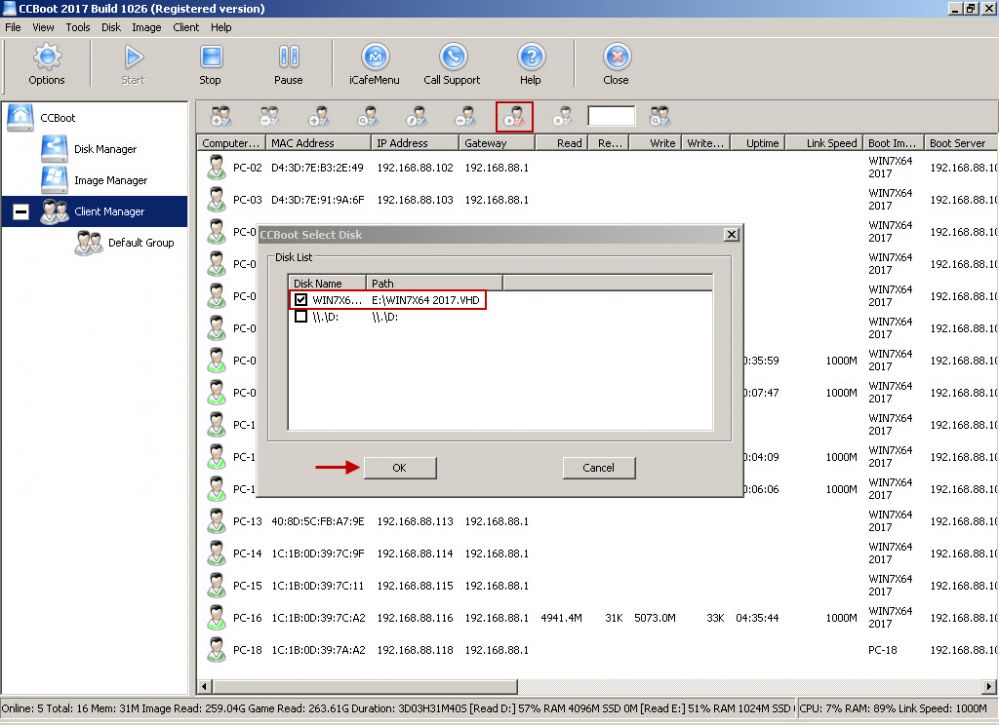Click the search clients group icon

tap(659, 117)
